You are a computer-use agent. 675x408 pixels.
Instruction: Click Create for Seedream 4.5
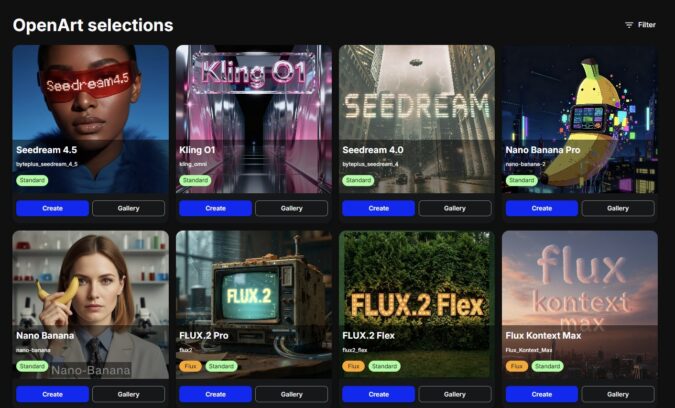point(53,208)
